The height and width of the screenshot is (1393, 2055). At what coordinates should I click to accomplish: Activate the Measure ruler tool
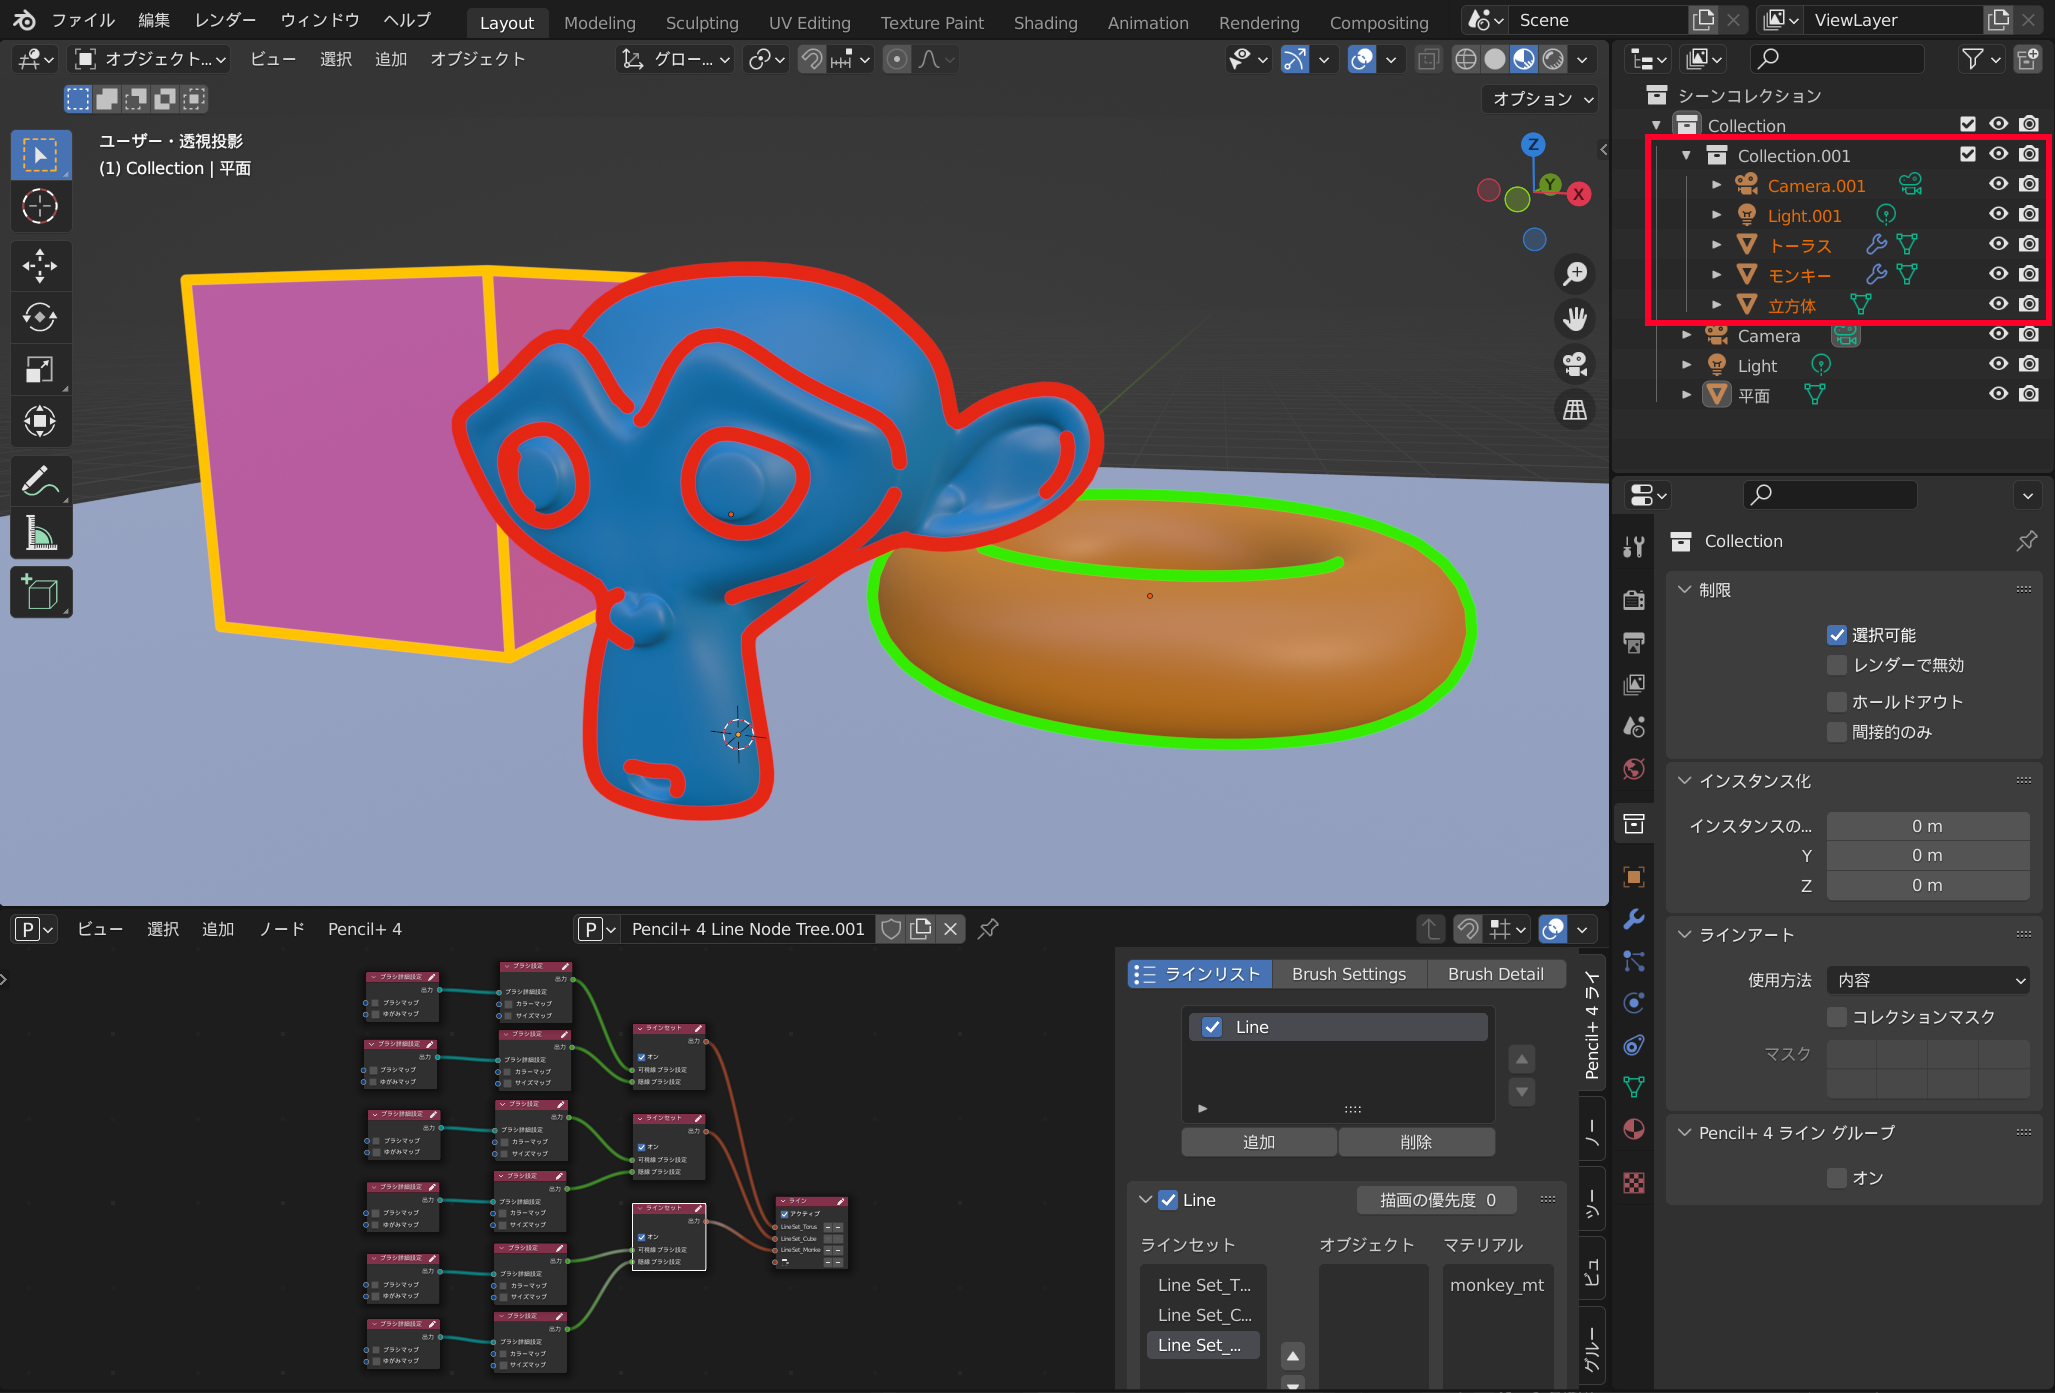pos(40,534)
